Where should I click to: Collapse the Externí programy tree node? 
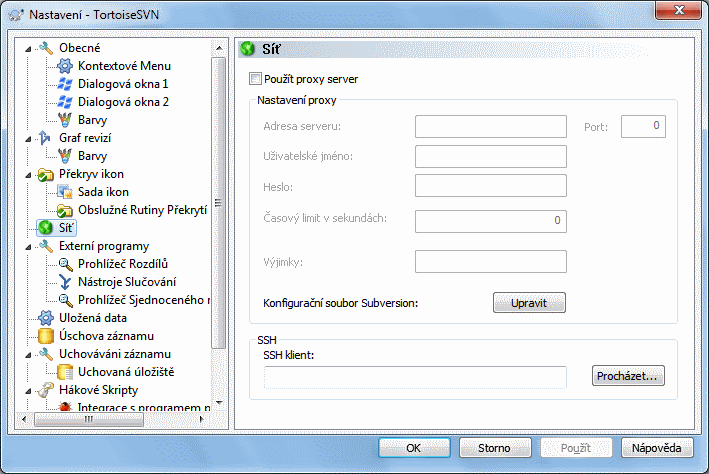(x=28, y=247)
